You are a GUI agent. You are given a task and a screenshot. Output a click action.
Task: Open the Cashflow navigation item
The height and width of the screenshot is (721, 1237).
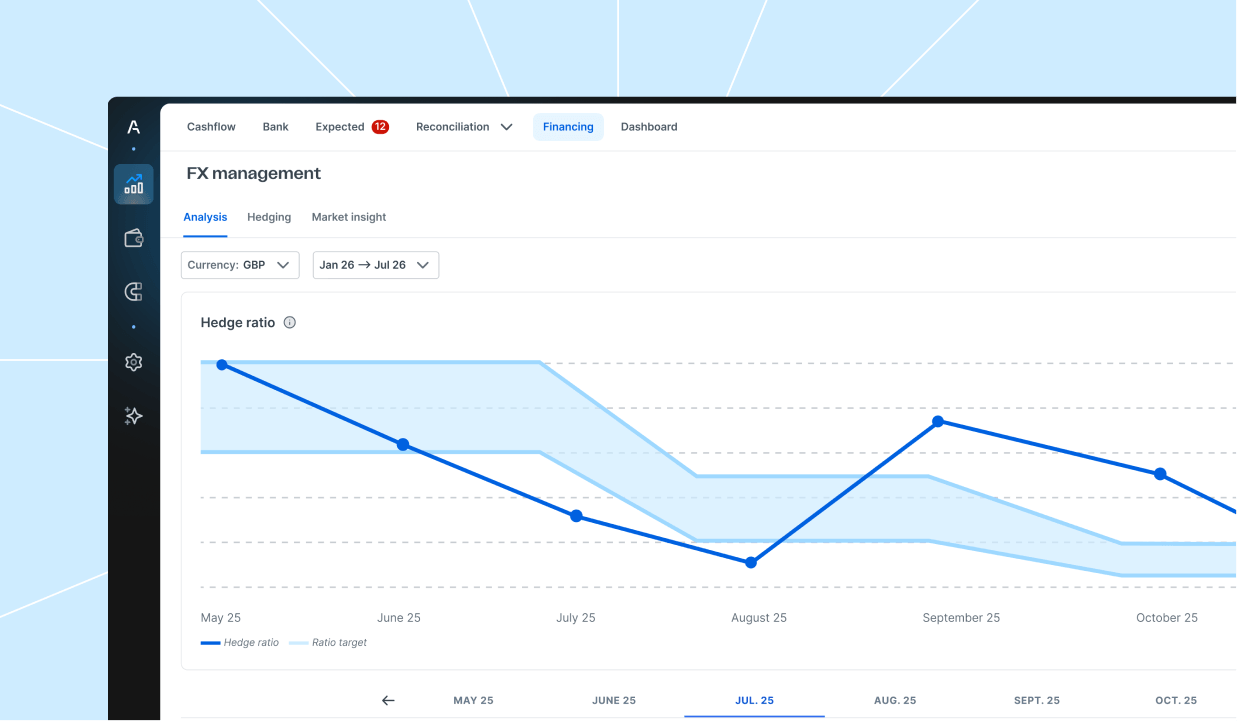211,127
